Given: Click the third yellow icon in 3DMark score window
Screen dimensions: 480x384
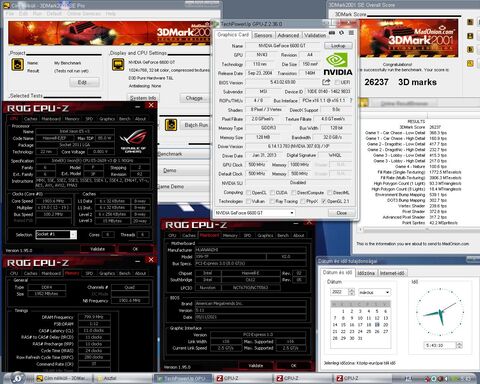Looking at the screenshot, I should tap(470, 49).
